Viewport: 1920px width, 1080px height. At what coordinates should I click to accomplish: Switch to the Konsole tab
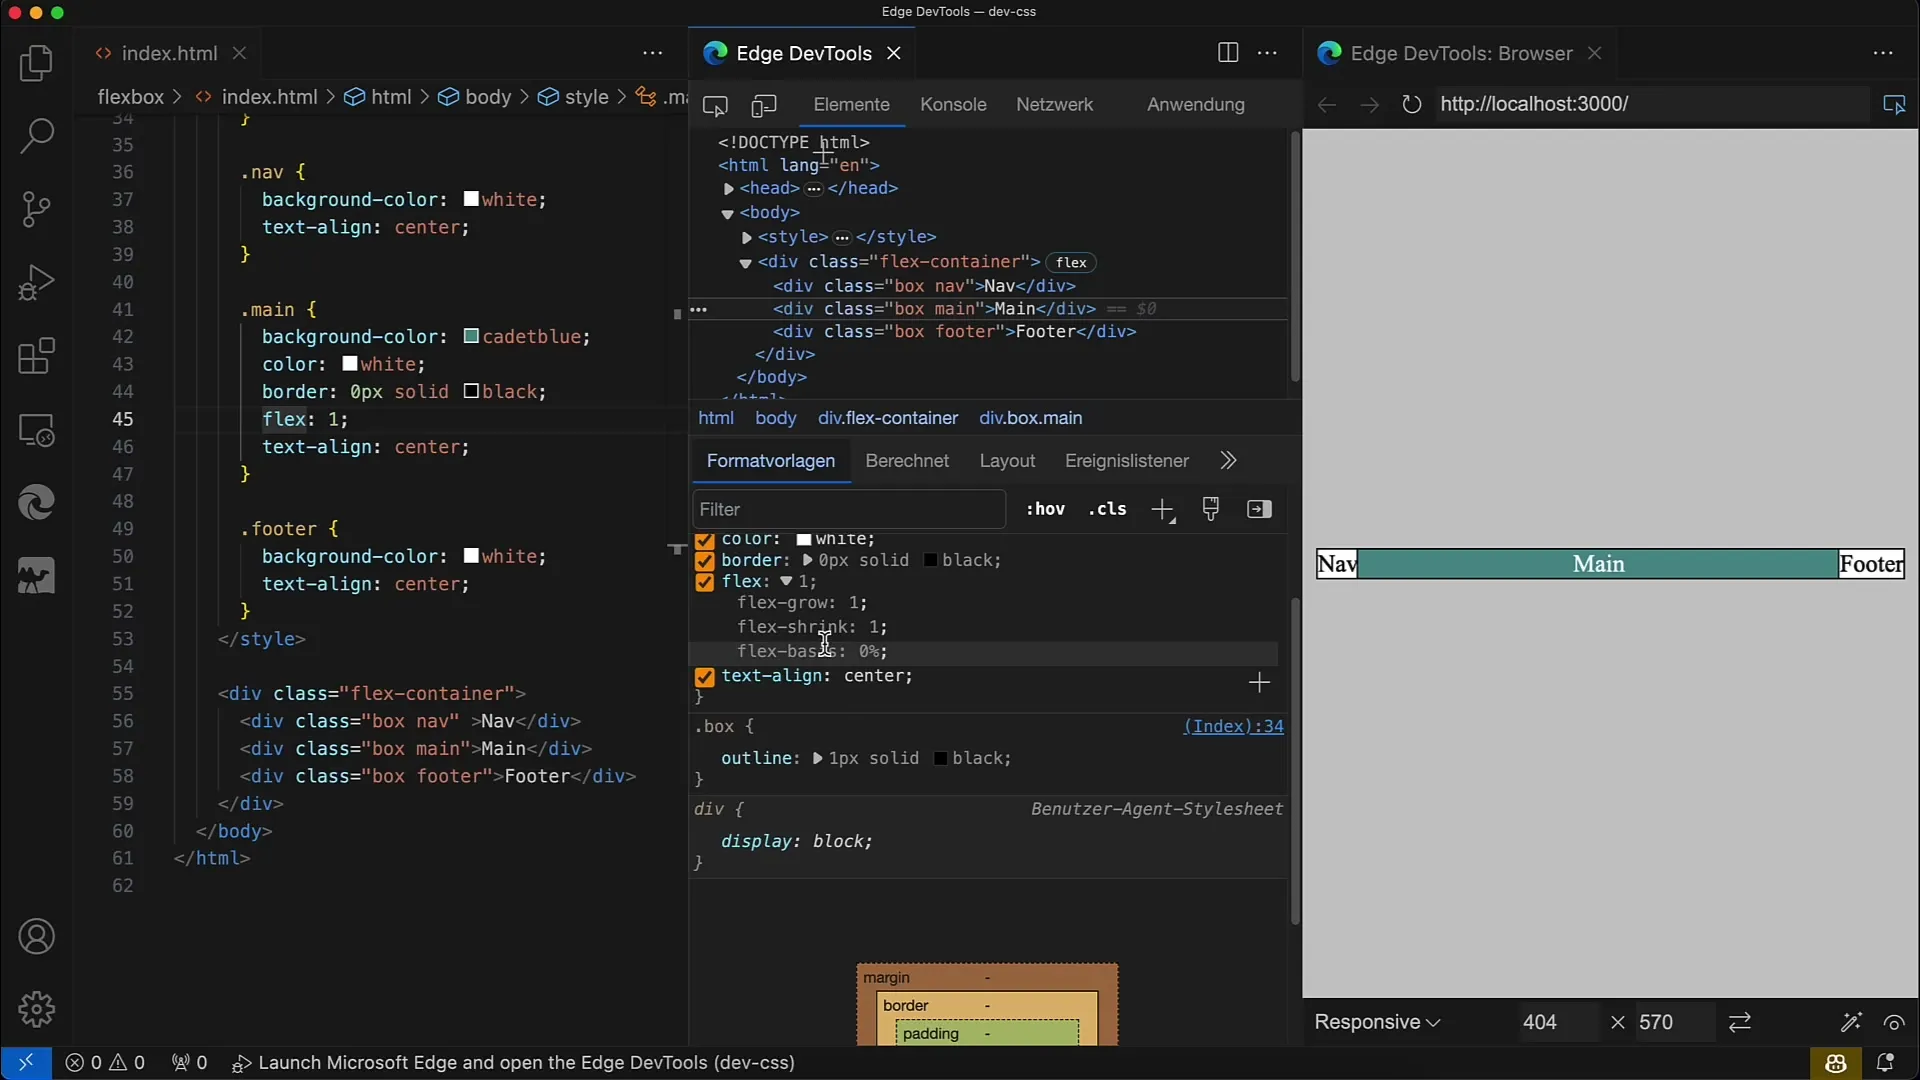pos(953,104)
